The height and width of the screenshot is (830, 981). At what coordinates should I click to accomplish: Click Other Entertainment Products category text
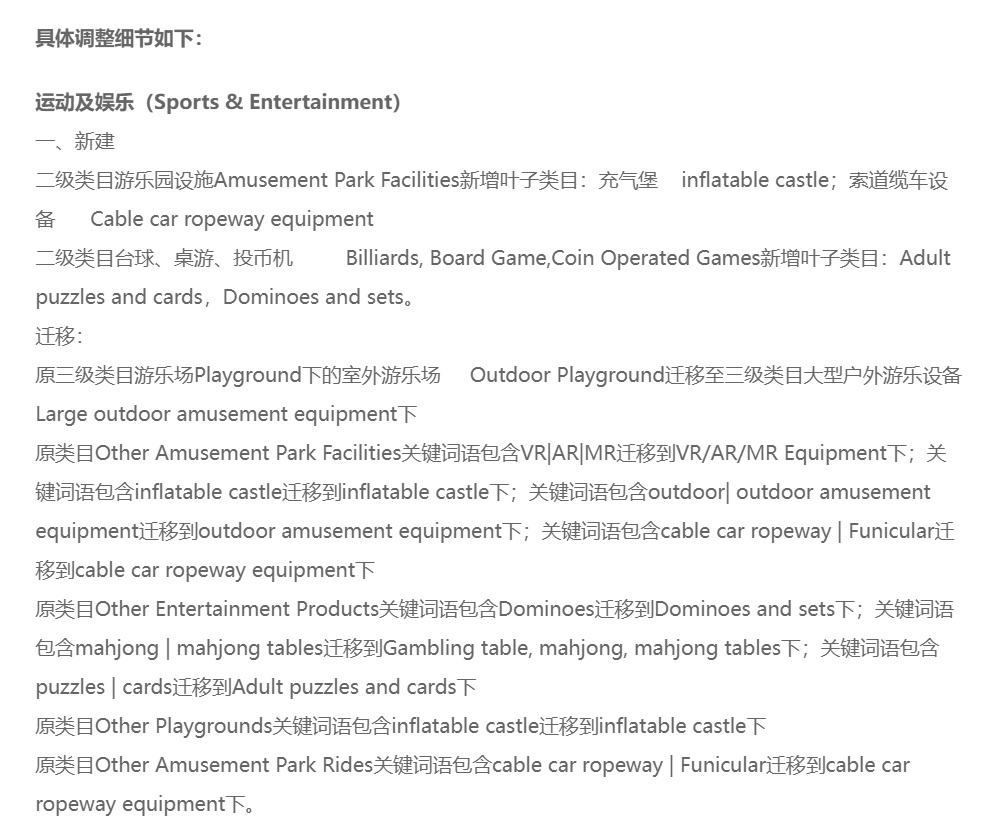[236, 609]
